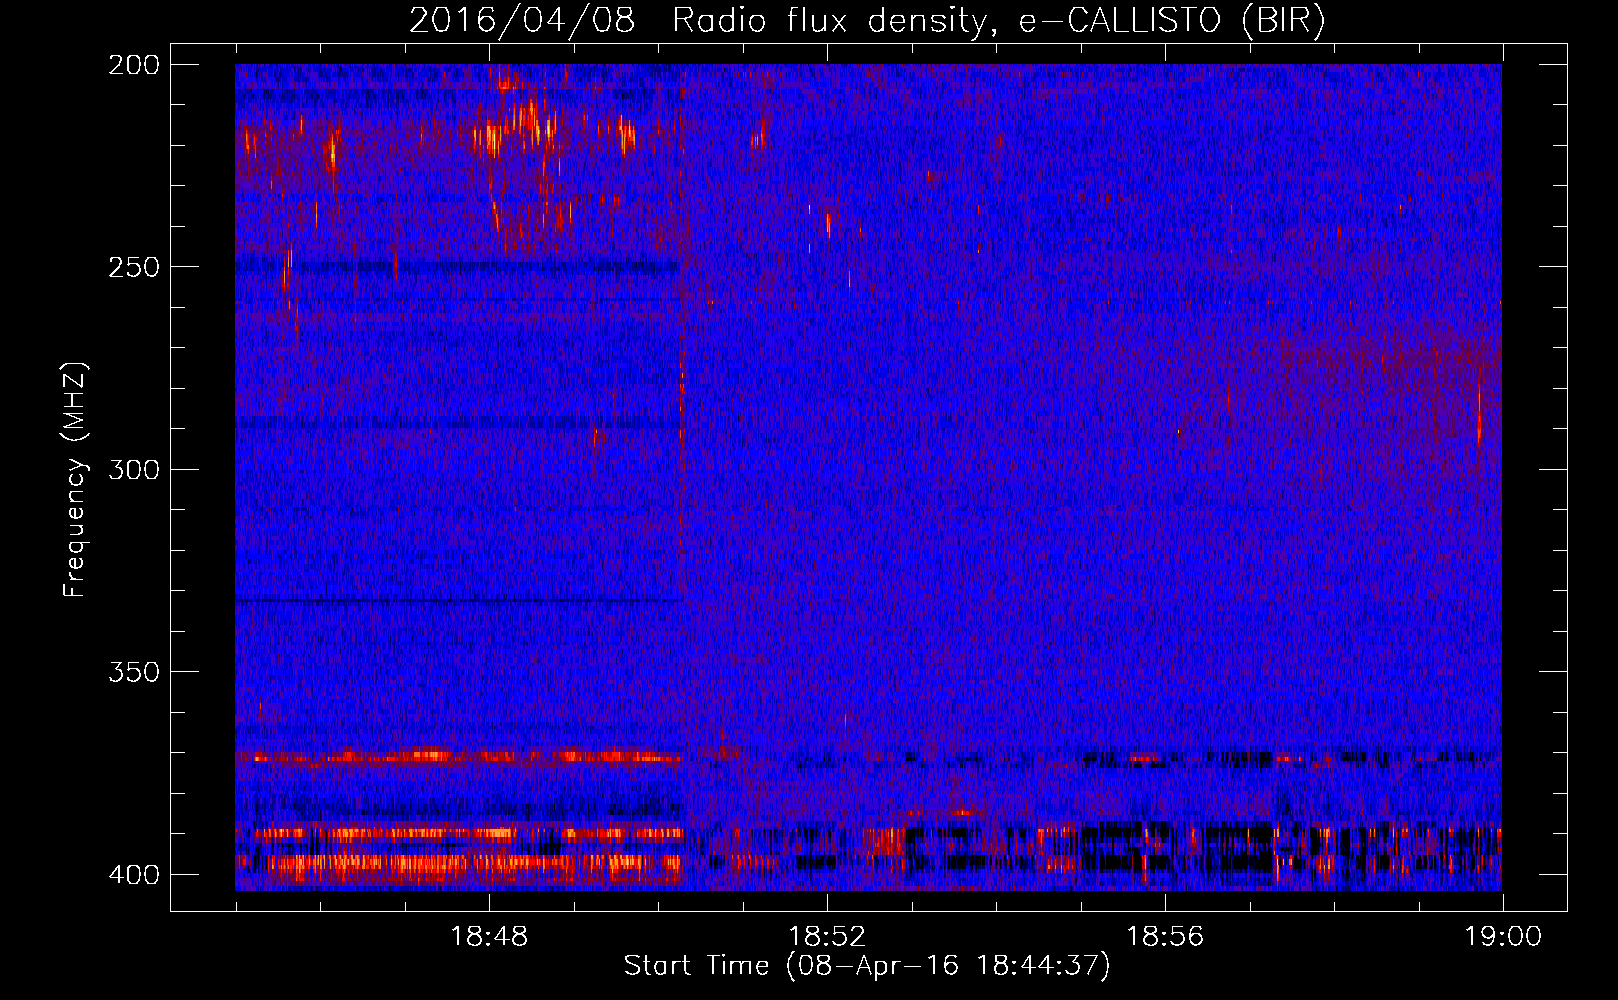Select the 'Frequency (MHZ)' axis label
1618x1000 pixels.
(75, 480)
